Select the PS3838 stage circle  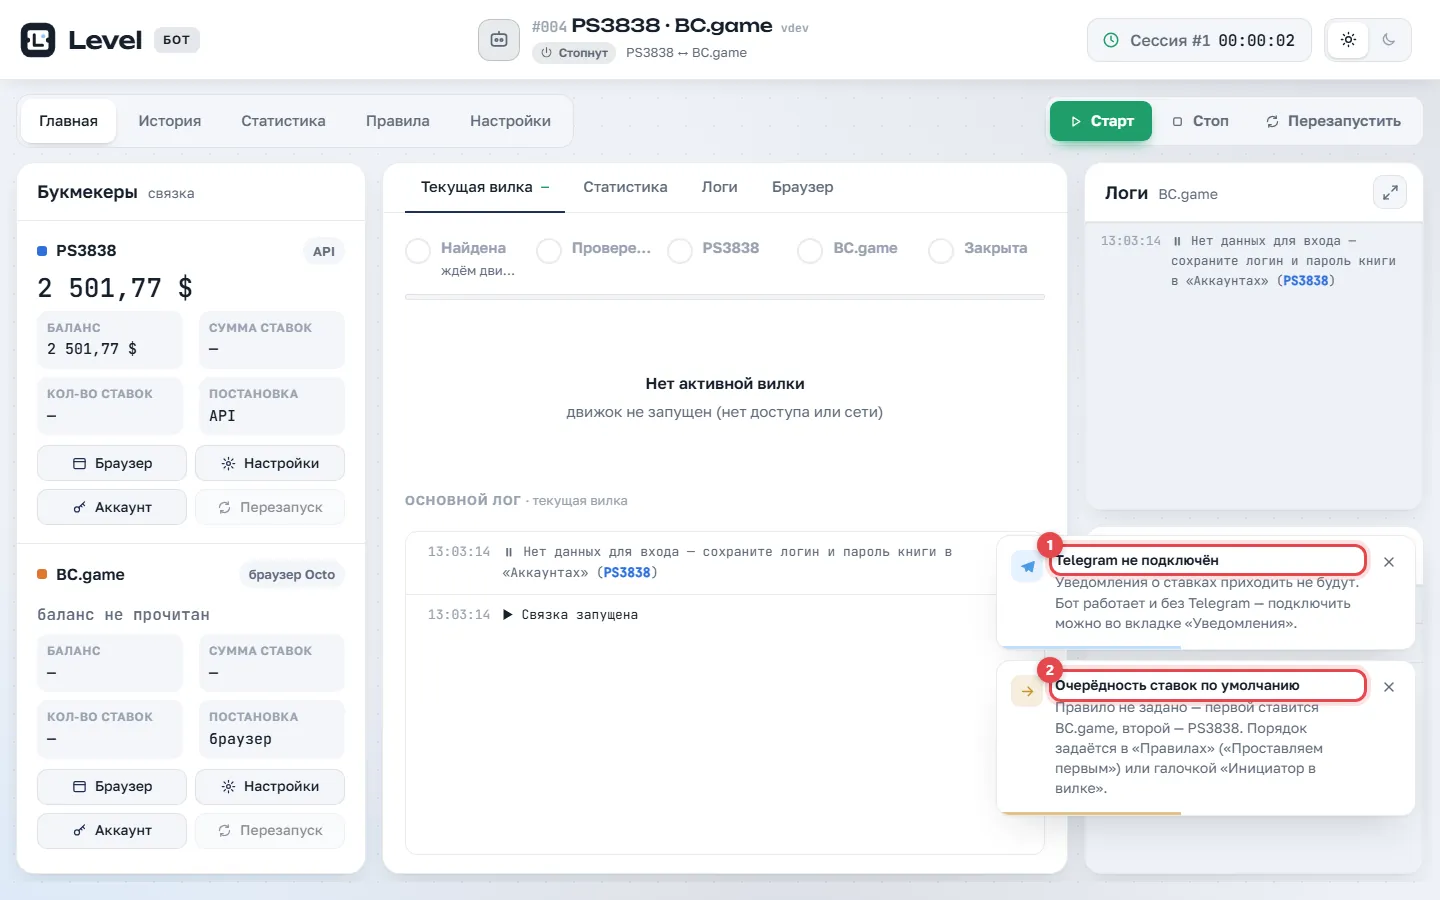680,251
